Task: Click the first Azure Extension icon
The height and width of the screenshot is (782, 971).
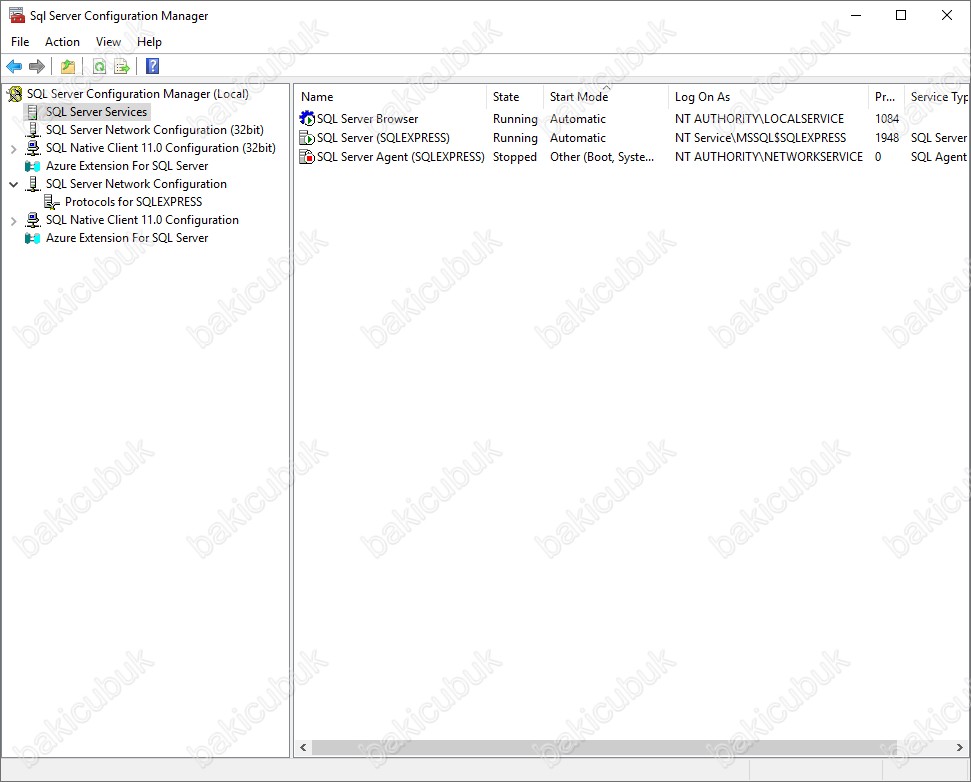Action: point(33,166)
